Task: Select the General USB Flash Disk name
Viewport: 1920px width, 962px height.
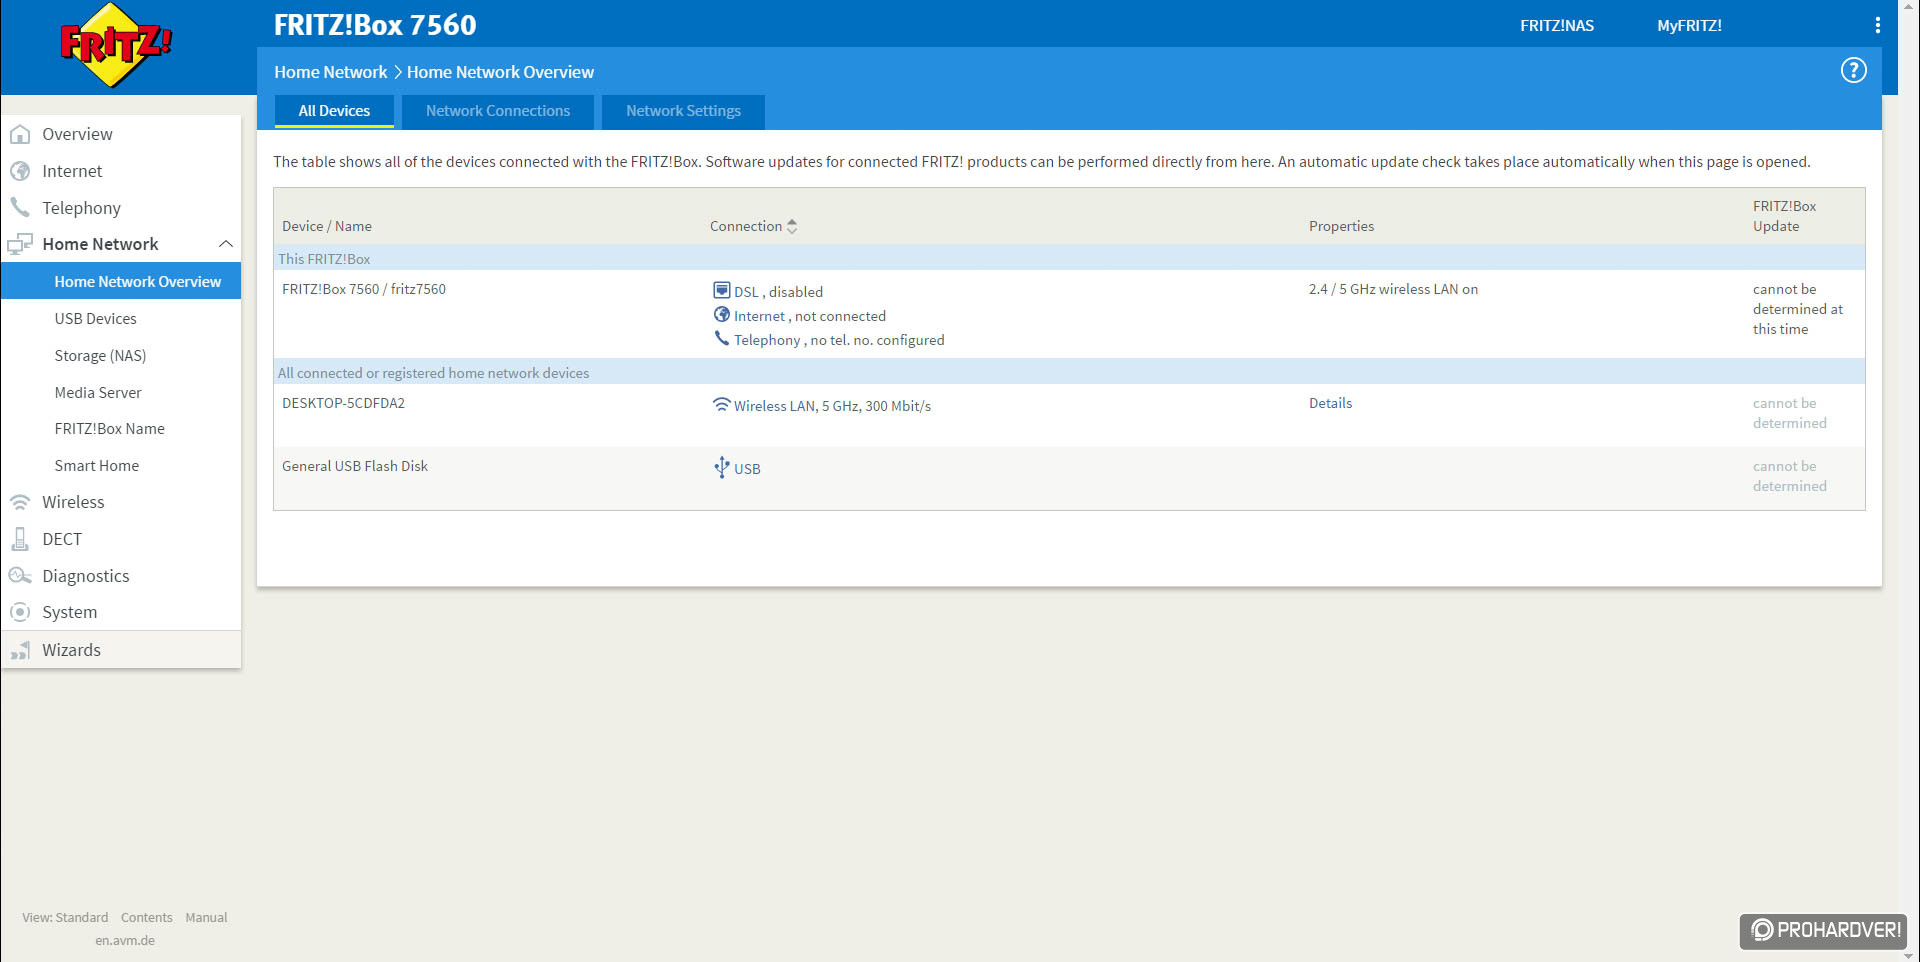Action: (355, 466)
